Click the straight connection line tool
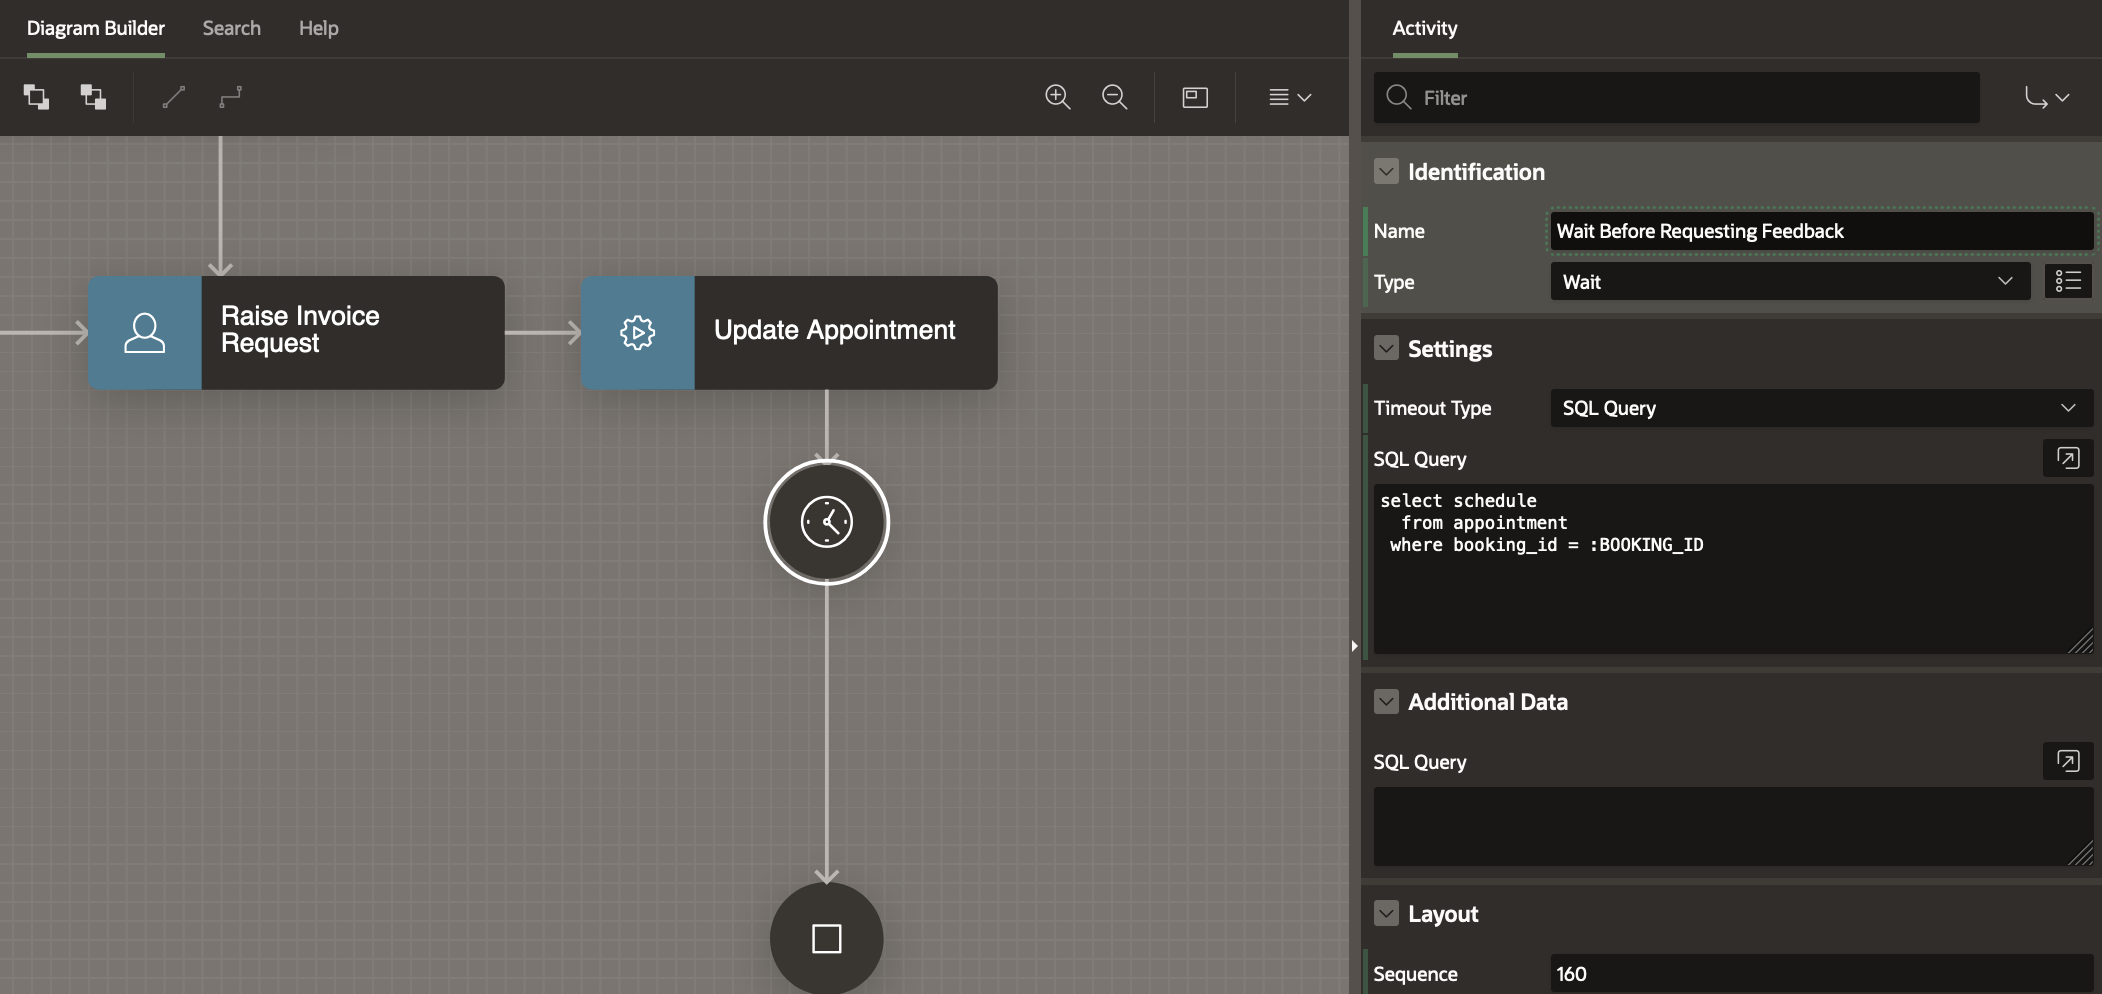This screenshot has height=994, width=2102. coord(174,97)
